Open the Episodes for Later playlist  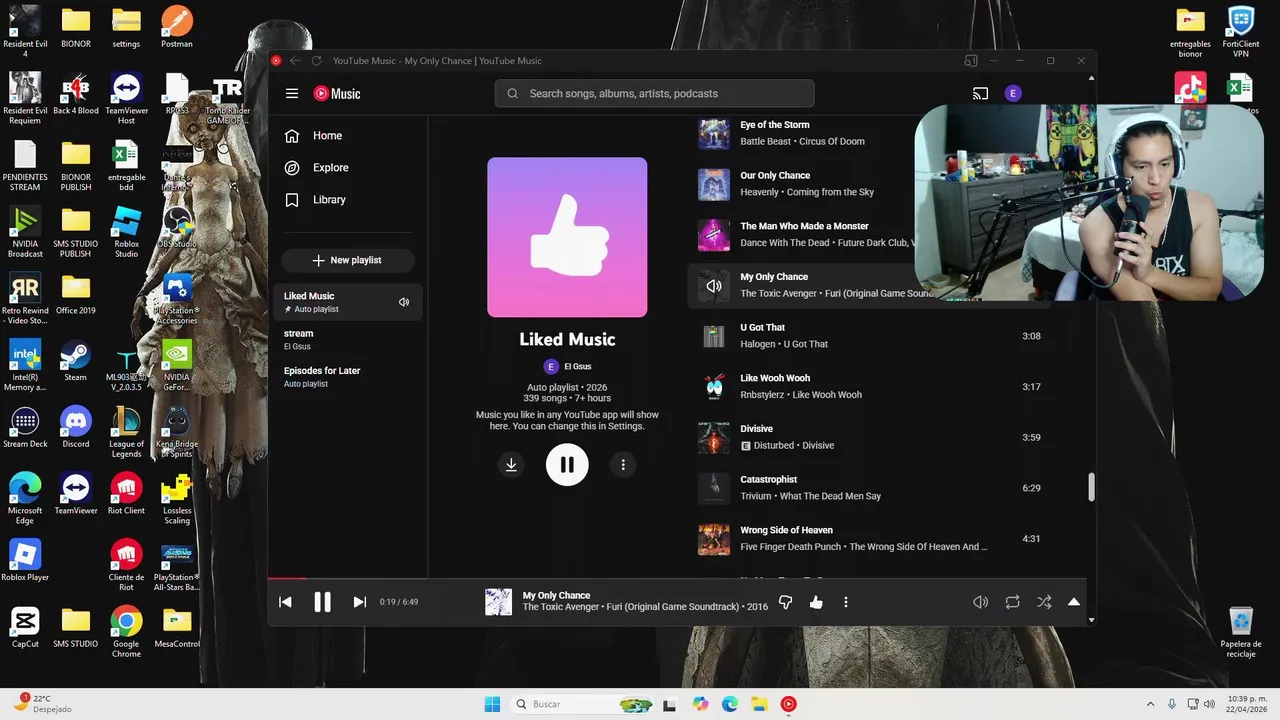(x=347, y=376)
